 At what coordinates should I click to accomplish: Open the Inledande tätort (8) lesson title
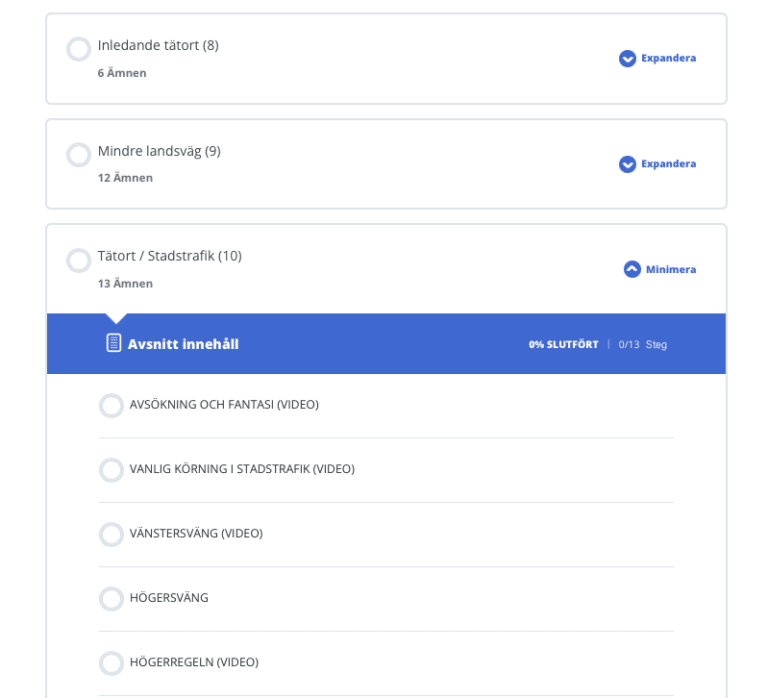[x=158, y=45]
